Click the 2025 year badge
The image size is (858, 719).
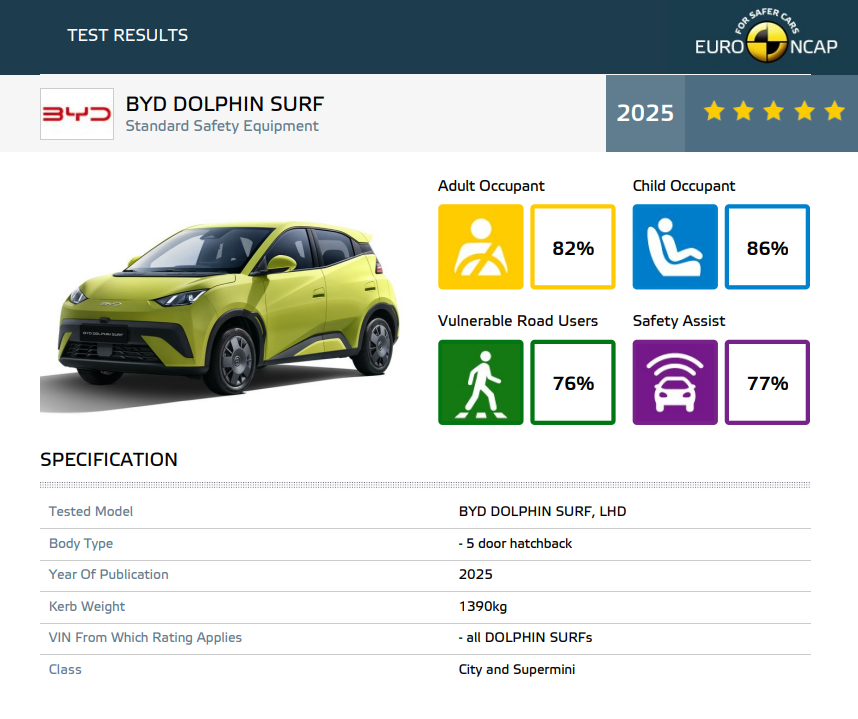click(645, 113)
